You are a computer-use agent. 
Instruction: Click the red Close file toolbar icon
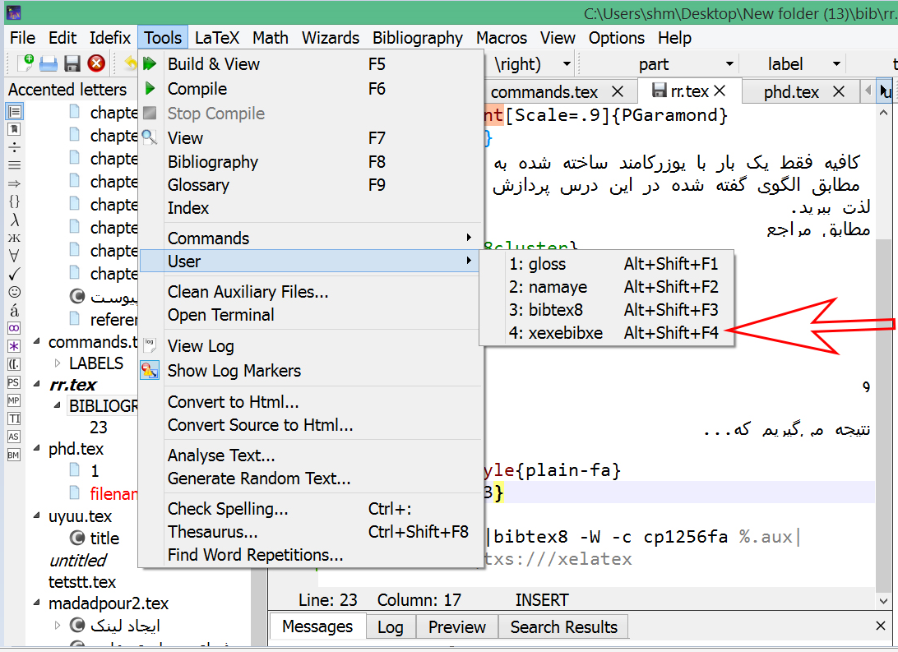click(x=96, y=64)
